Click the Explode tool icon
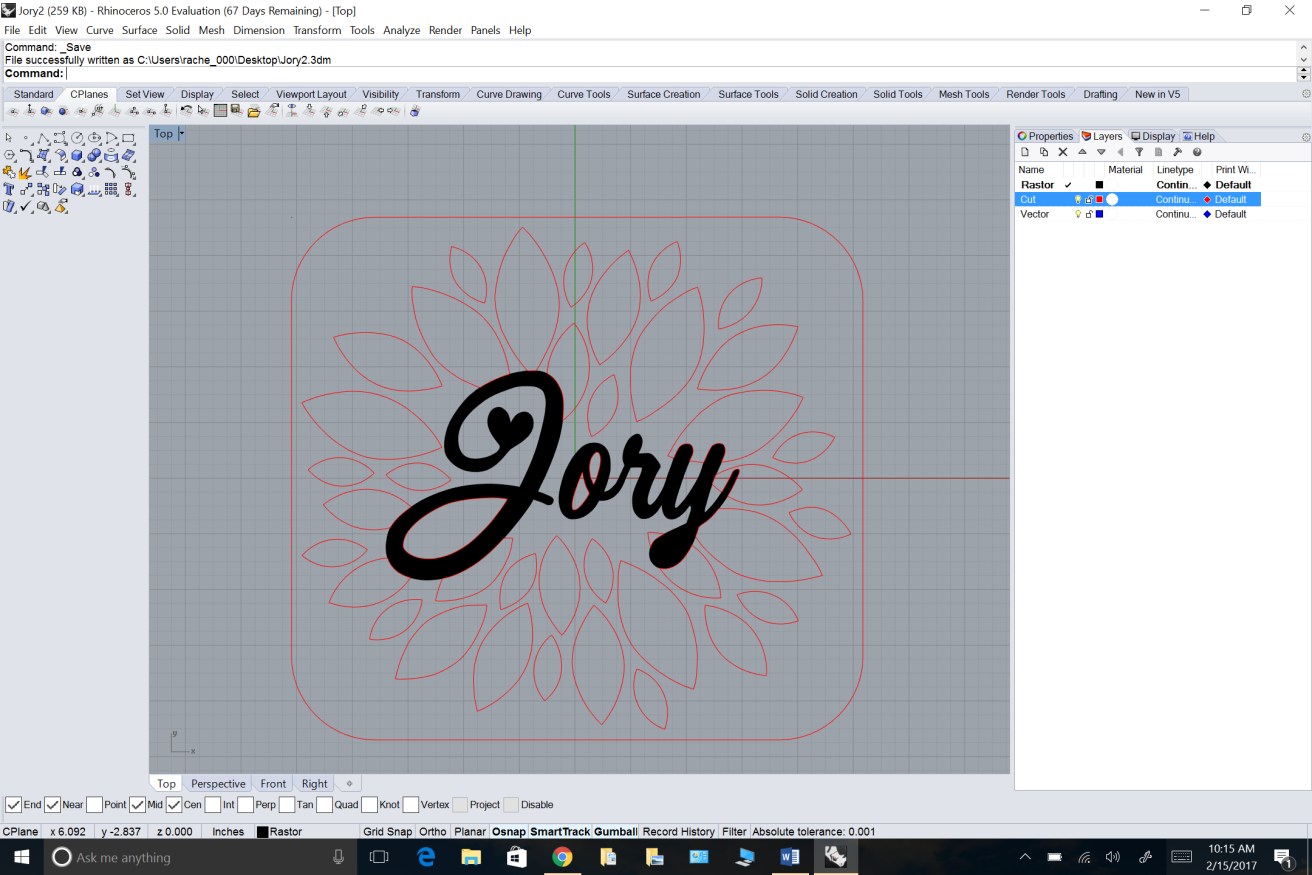 point(25,173)
